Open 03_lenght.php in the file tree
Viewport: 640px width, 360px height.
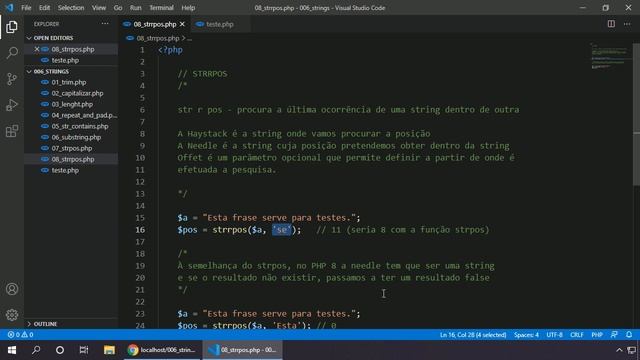[71, 104]
